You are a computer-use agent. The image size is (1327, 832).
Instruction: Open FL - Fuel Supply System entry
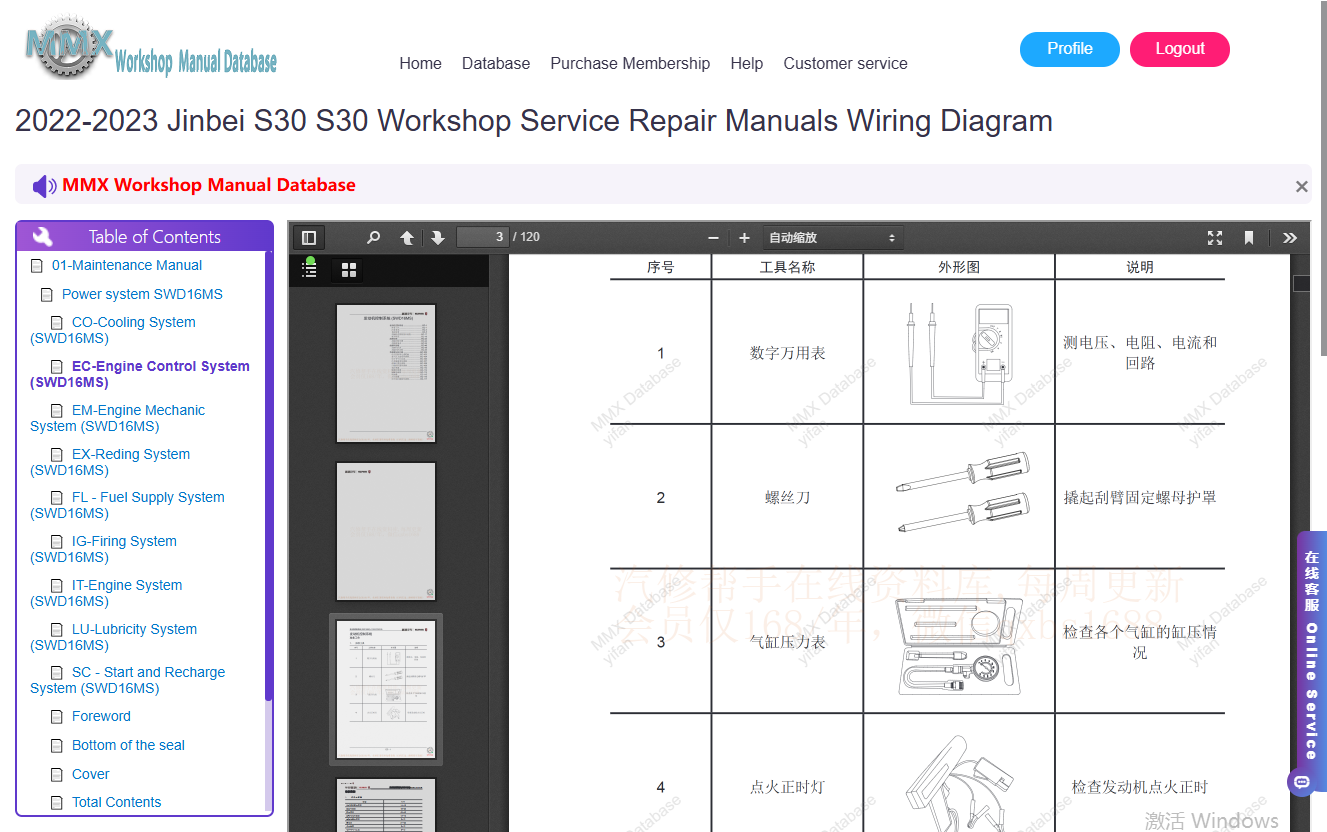(x=128, y=505)
